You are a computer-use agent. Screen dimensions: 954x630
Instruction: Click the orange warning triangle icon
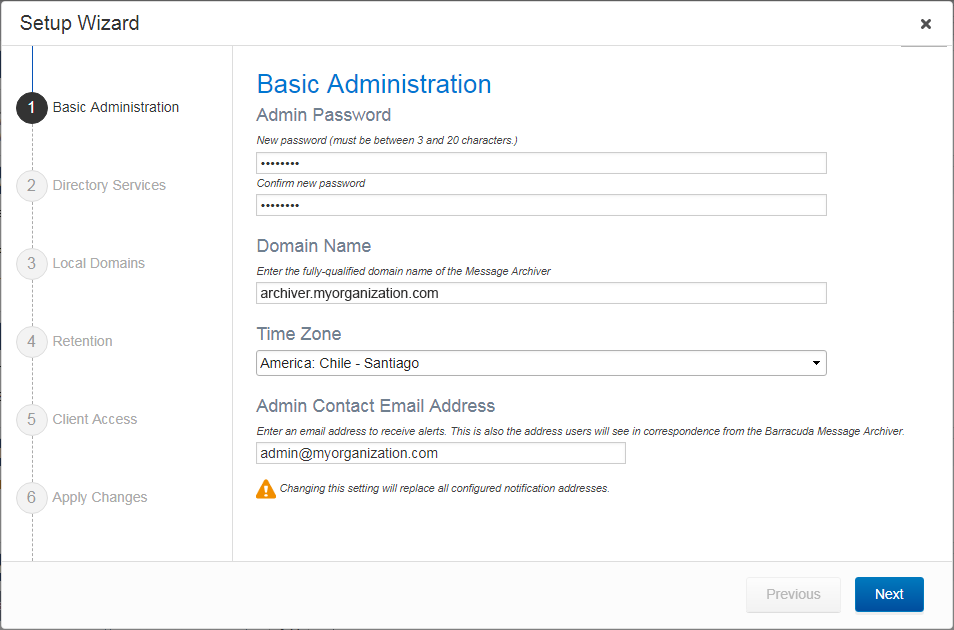(x=267, y=488)
